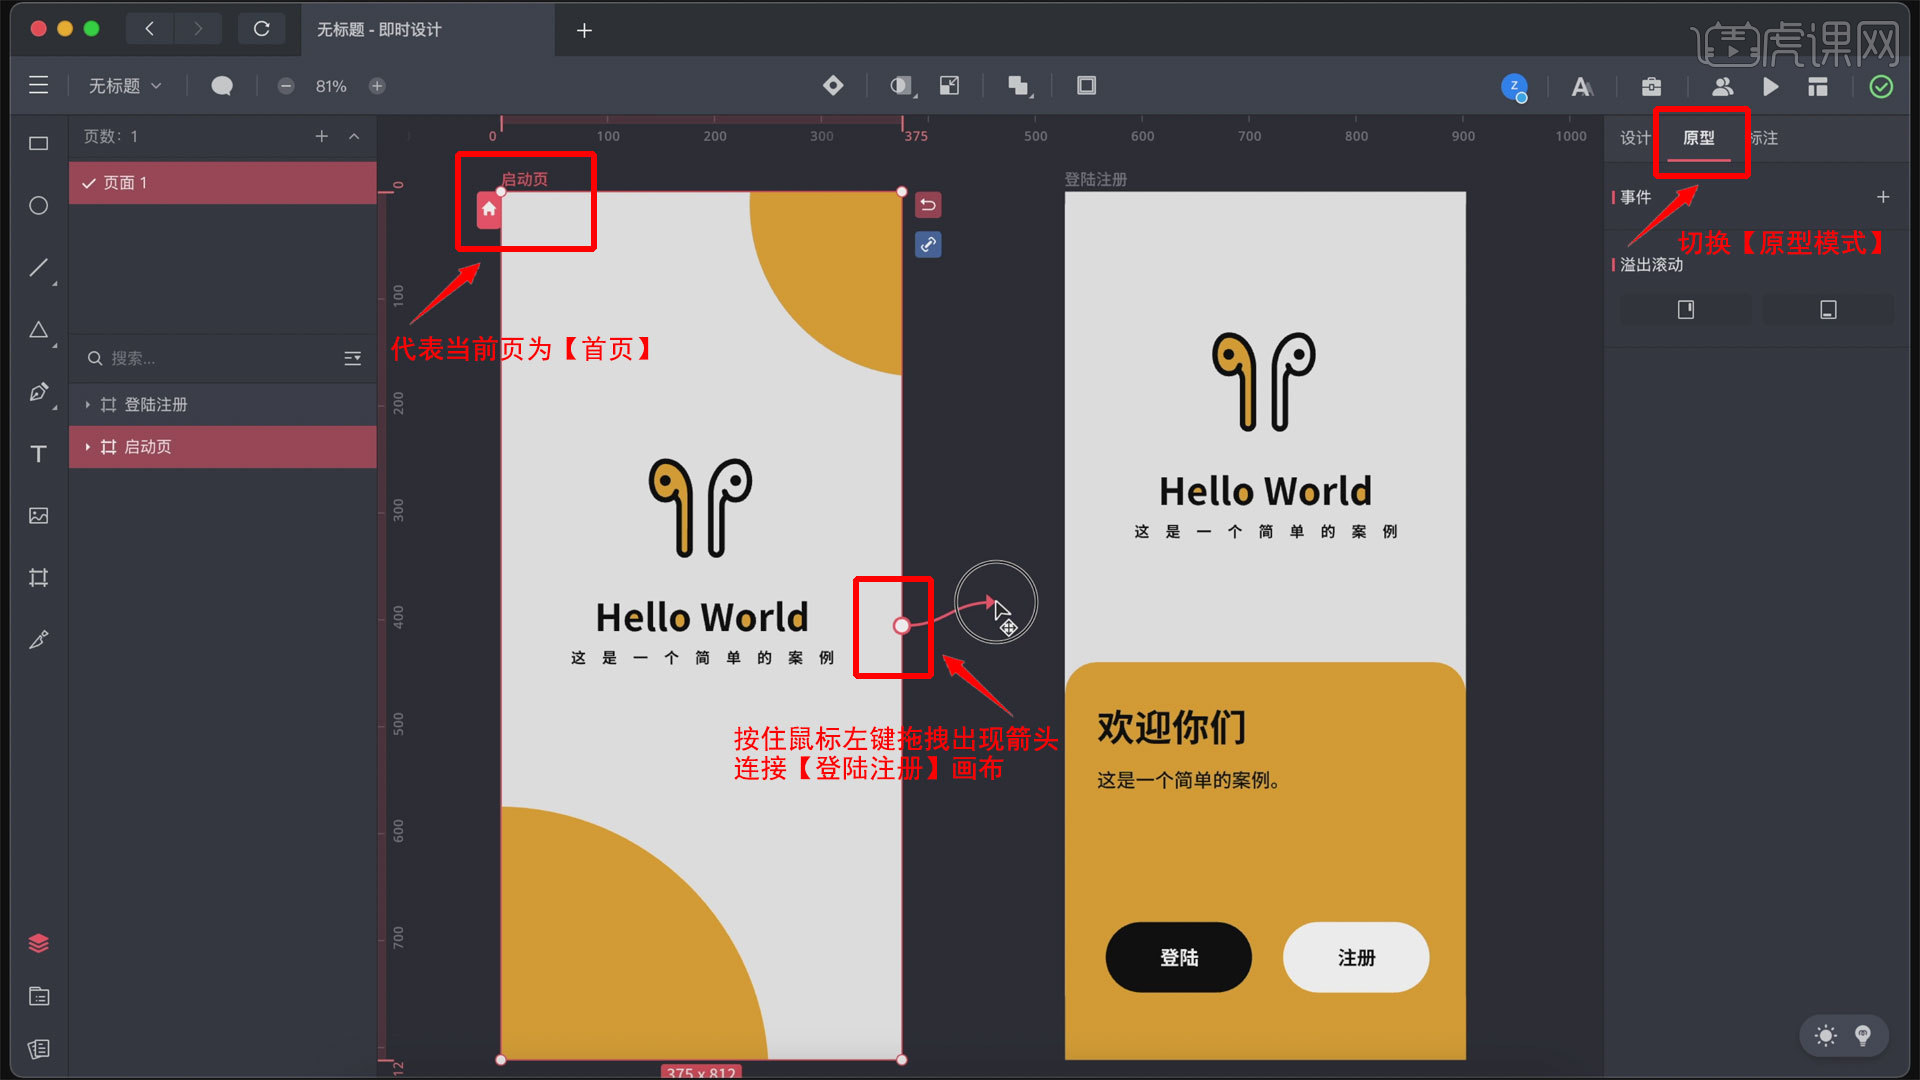Switch to the 设计 tab
The height and width of the screenshot is (1080, 1920).
coord(1635,138)
